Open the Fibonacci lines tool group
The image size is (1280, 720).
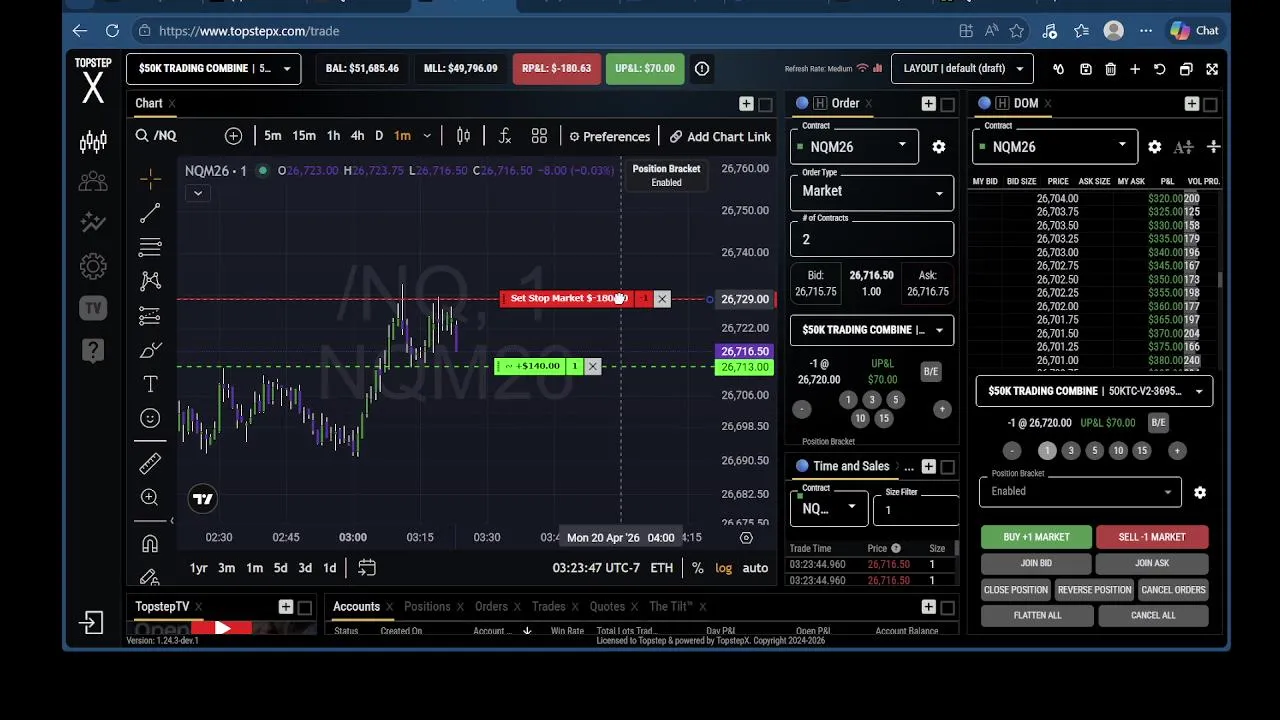pos(150,247)
